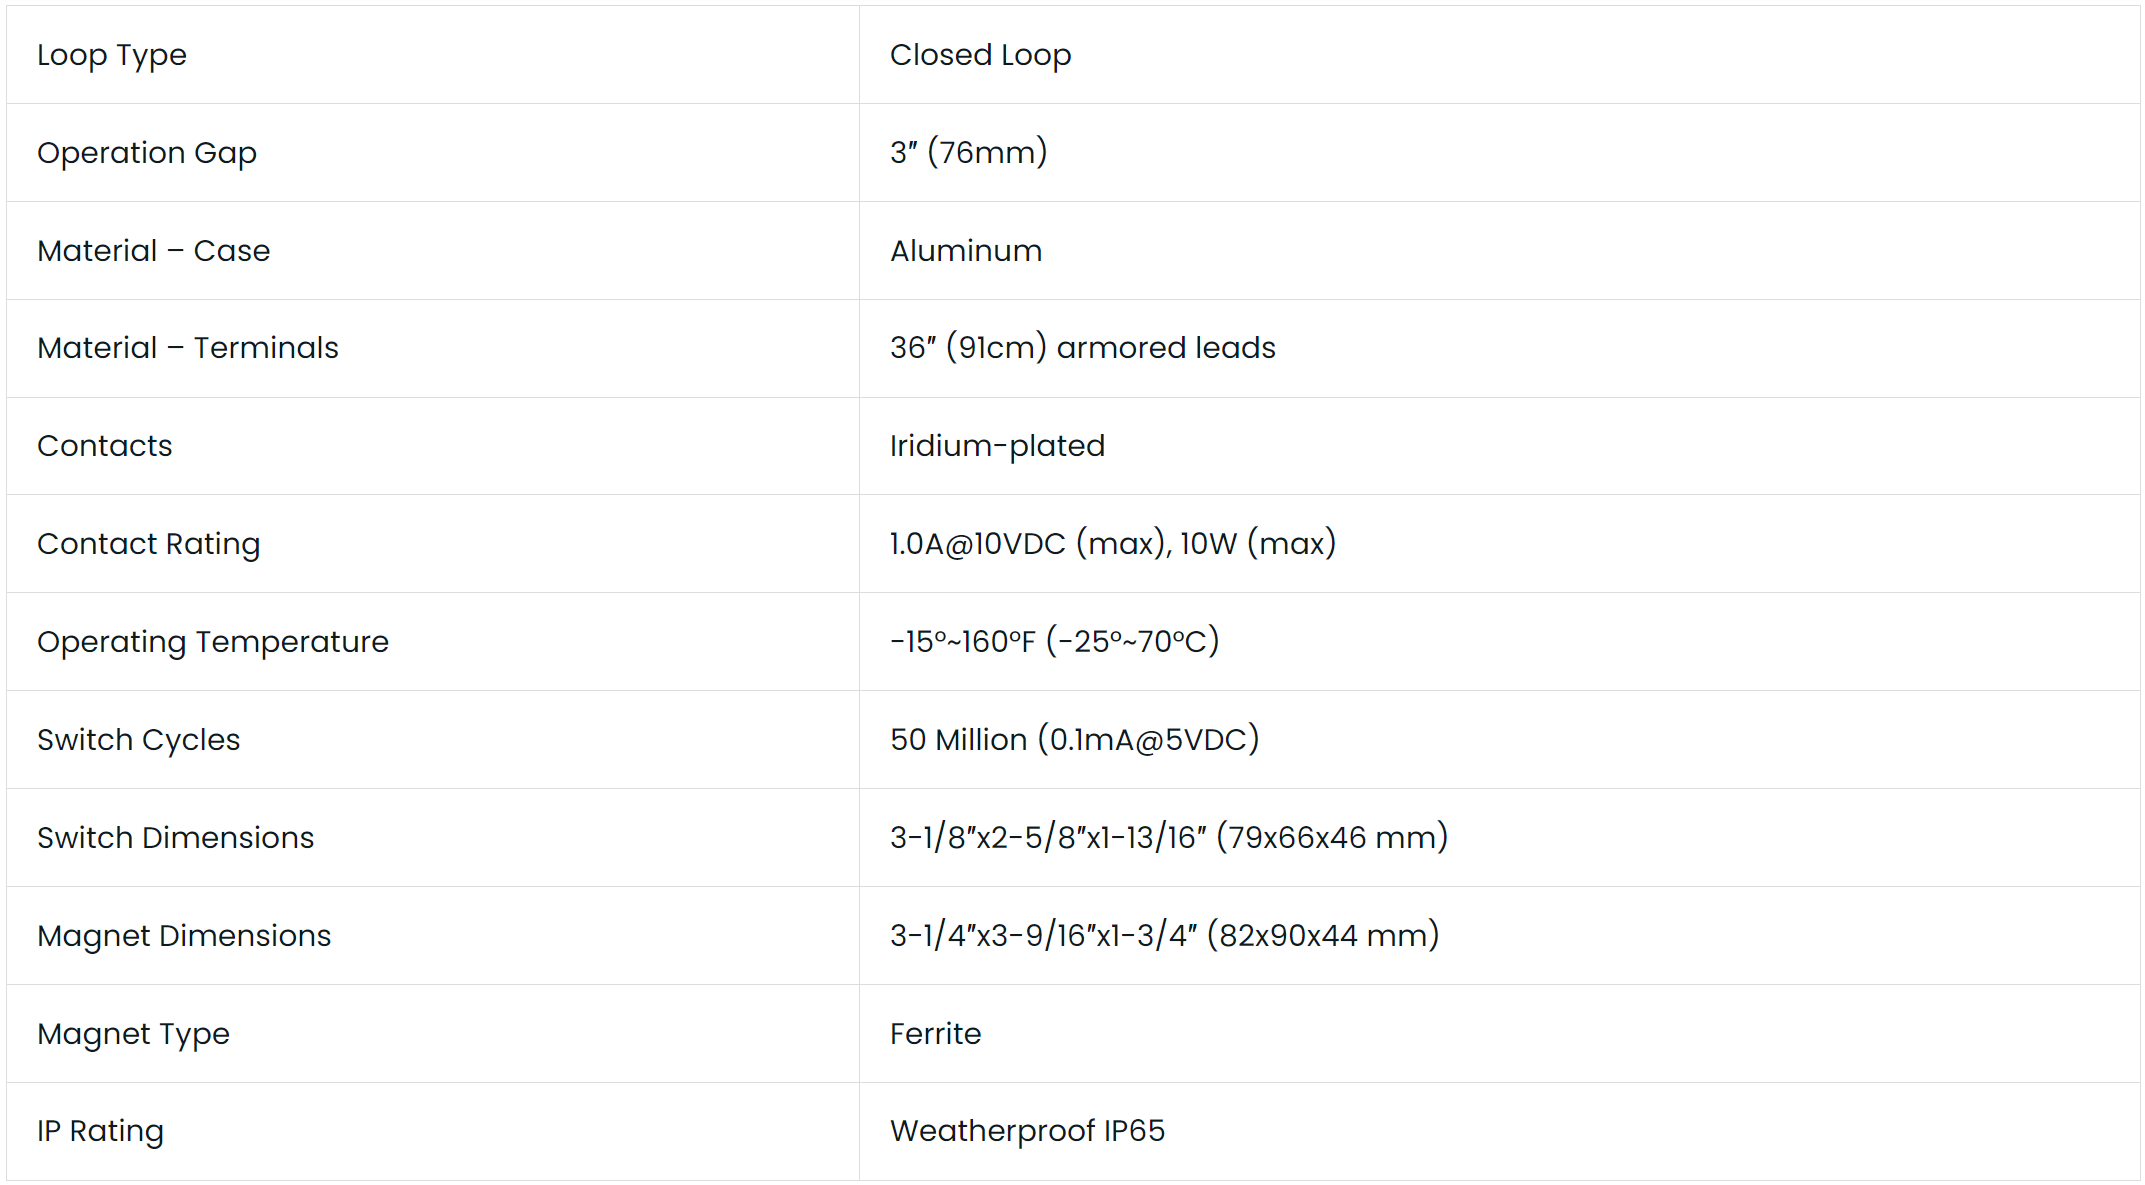Select the "Iridium-plated" value
2145x1185 pixels.
(x=997, y=446)
